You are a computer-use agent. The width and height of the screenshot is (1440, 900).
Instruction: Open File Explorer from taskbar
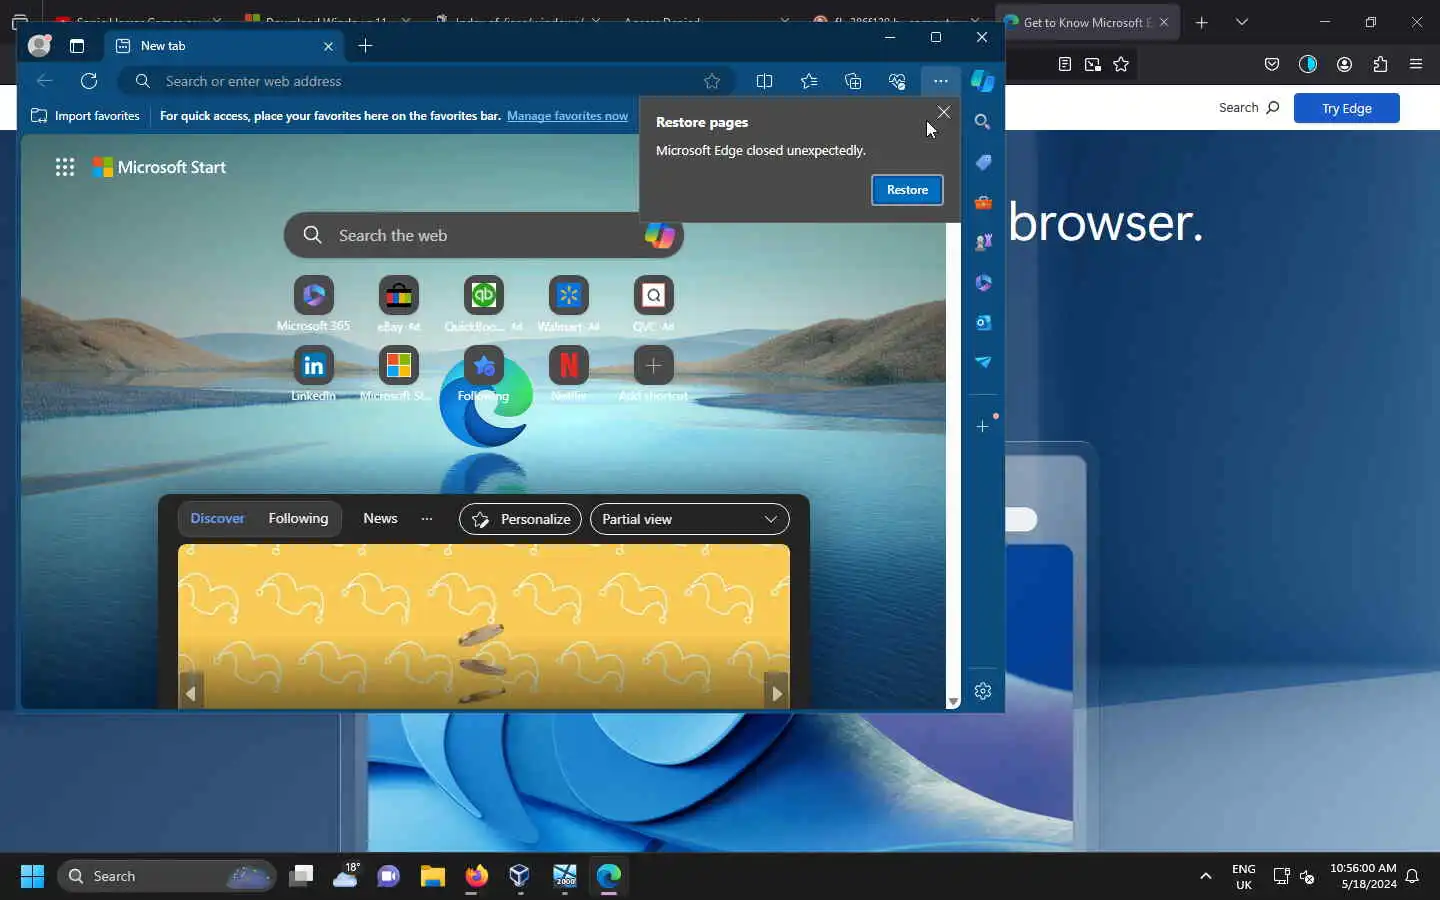tap(432, 876)
